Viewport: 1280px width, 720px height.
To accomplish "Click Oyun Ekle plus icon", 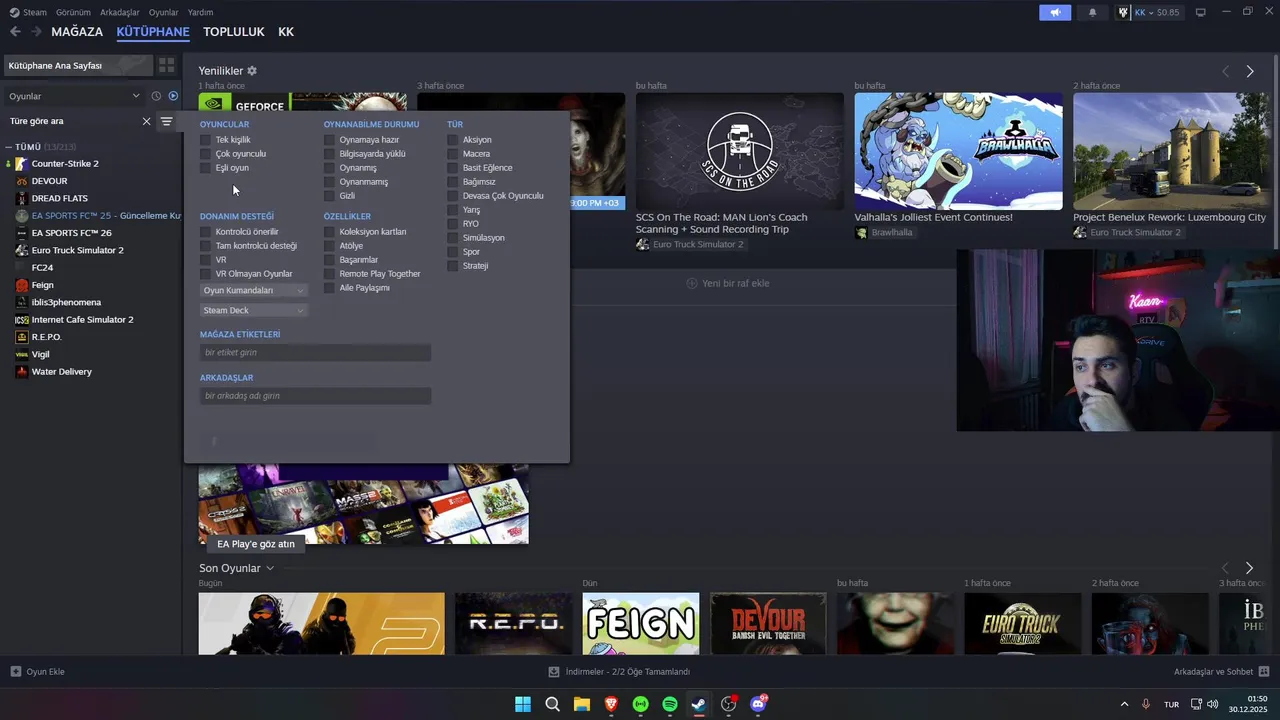I will [x=16, y=671].
